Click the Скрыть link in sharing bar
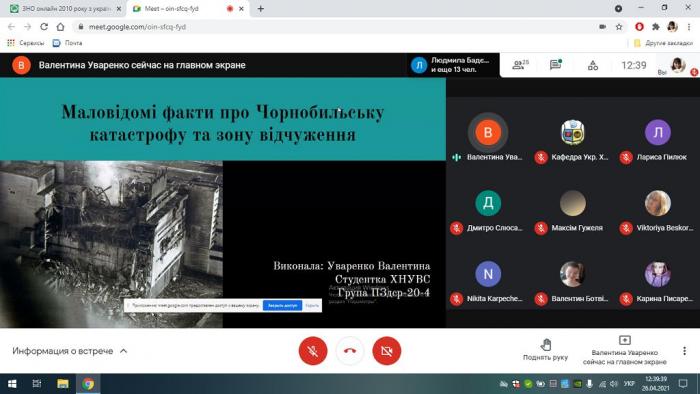Image resolution: width=700 pixels, height=394 pixels. pyautogui.click(x=312, y=305)
